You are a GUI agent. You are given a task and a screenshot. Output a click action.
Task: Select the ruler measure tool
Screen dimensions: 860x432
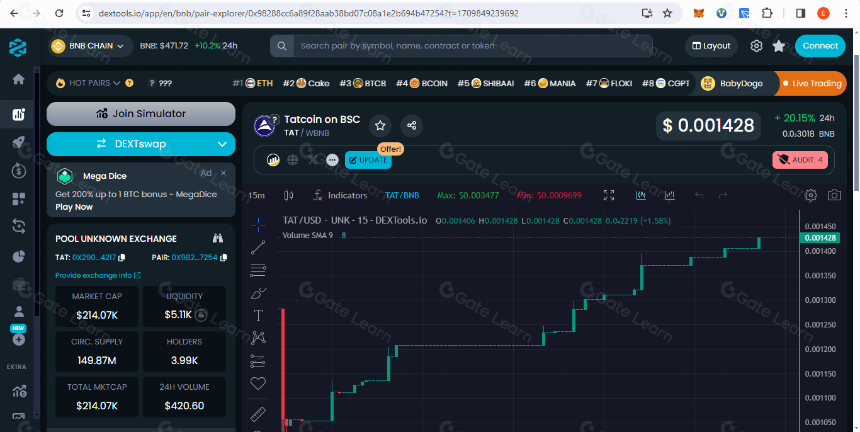tap(258, 414)
